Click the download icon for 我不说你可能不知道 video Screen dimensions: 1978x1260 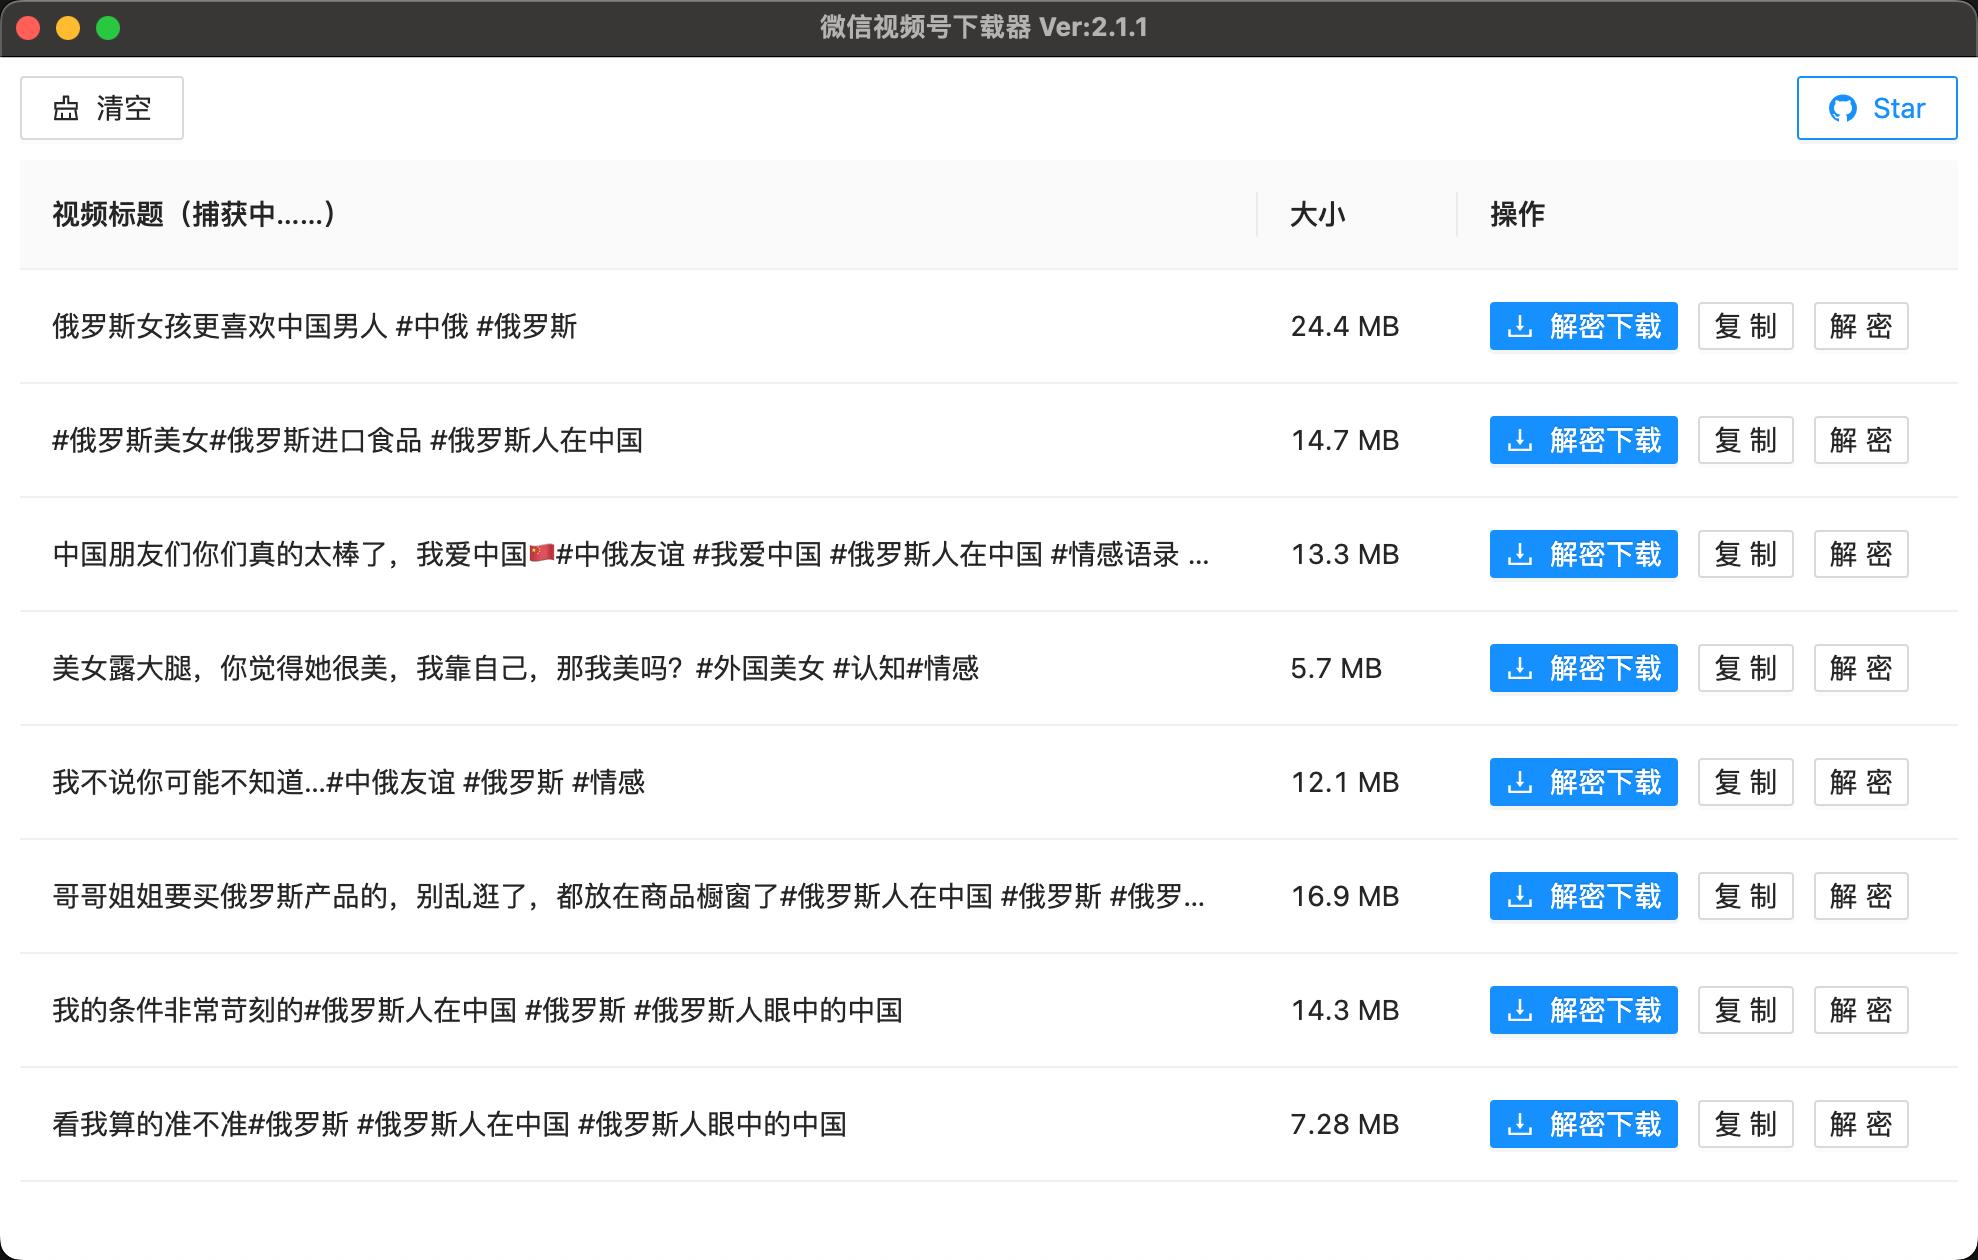(1519, 782)
